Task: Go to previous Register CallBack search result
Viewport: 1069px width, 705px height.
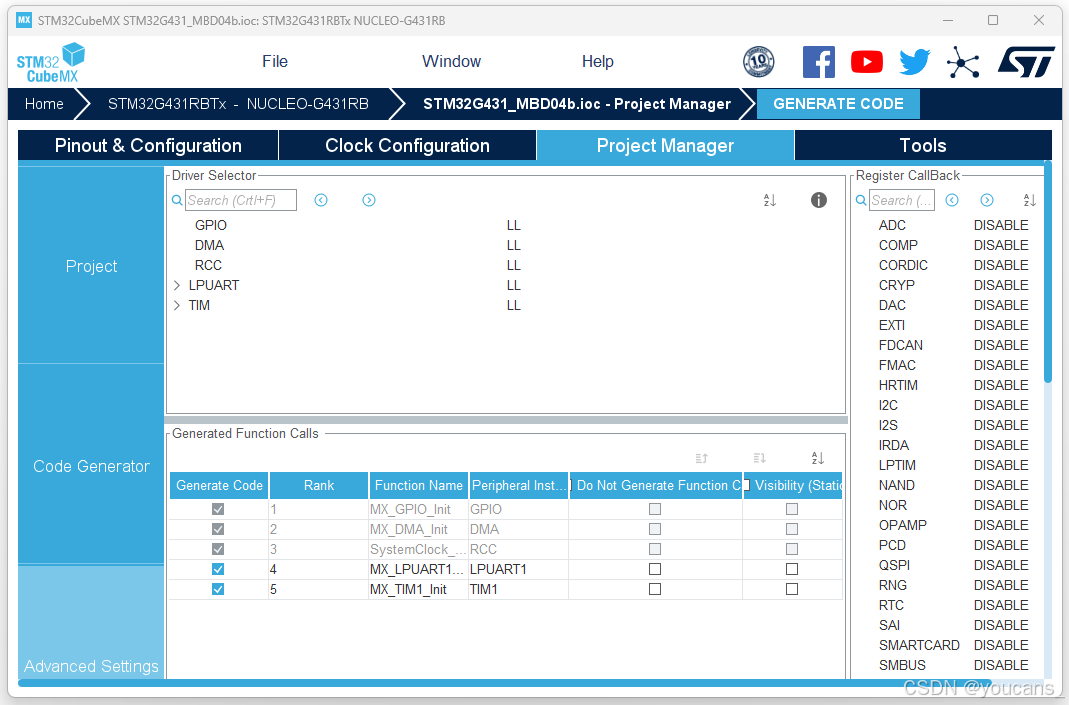Action: pyautogui.click(x=952, y=200)
